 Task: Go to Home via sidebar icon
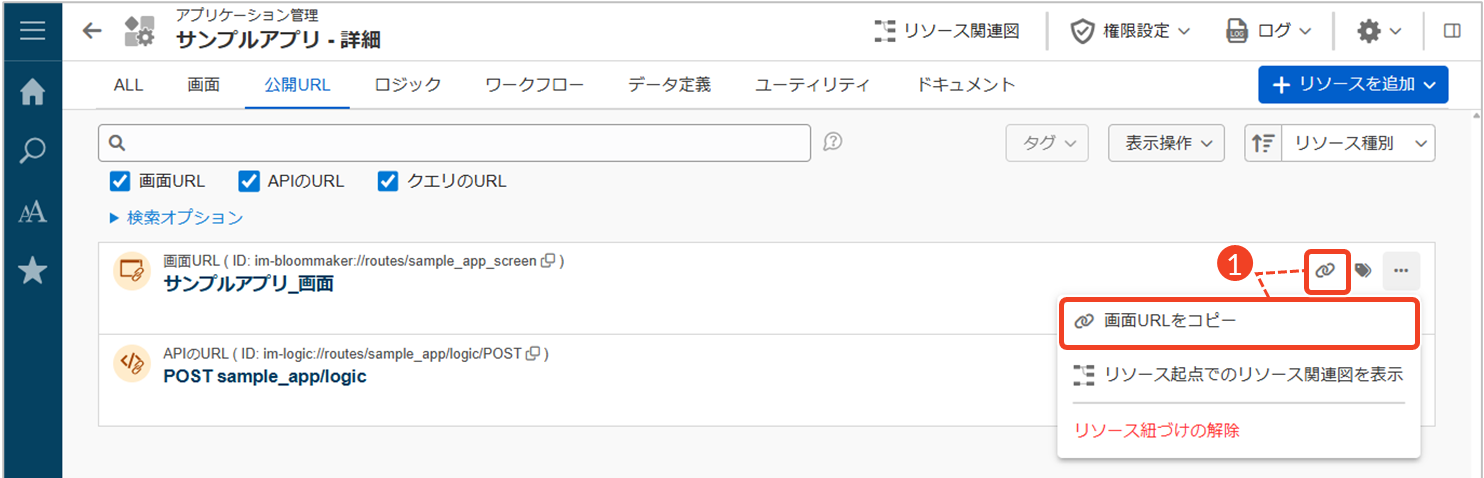(32, 92)
